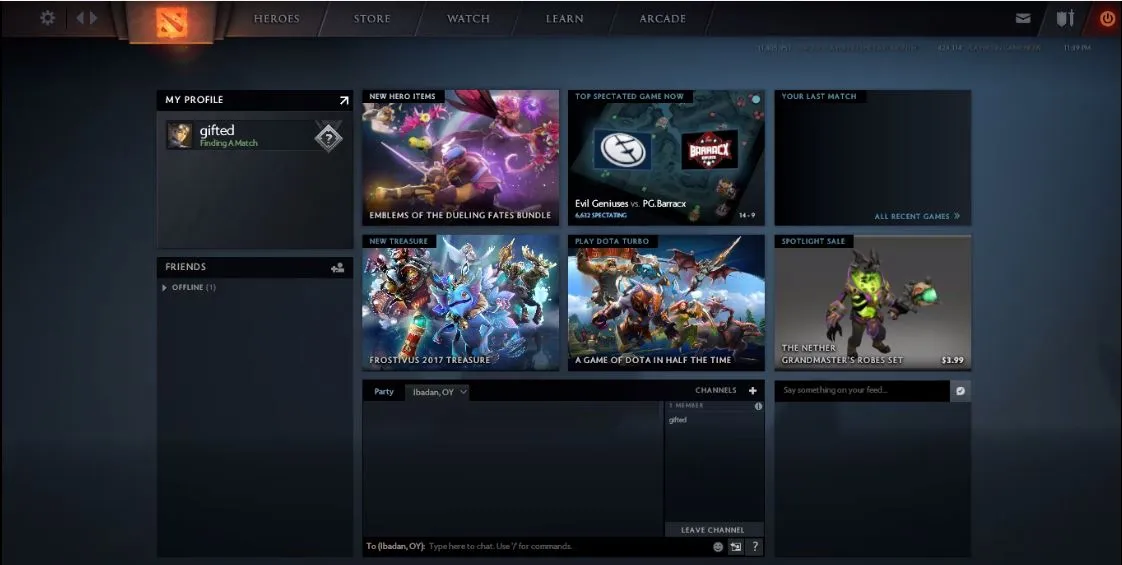
Task: Click the Leave Channel button
Action: click(713, 530)
